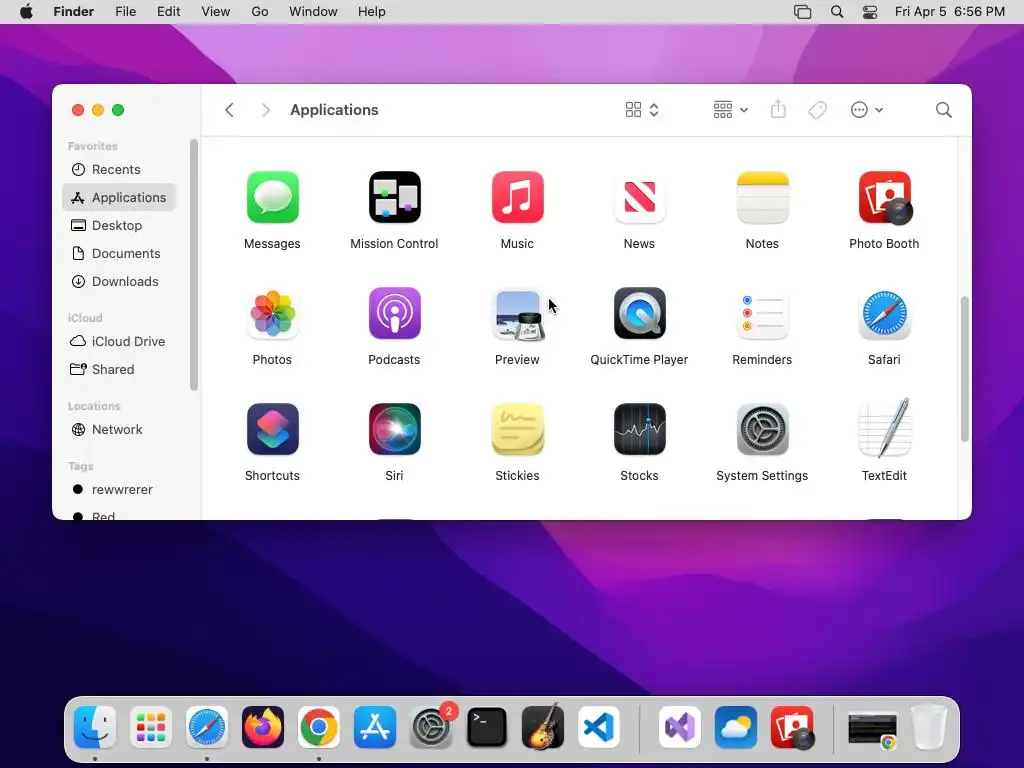
Task: Click the sidebar vertical scrollbar
Action: [194, 264]
